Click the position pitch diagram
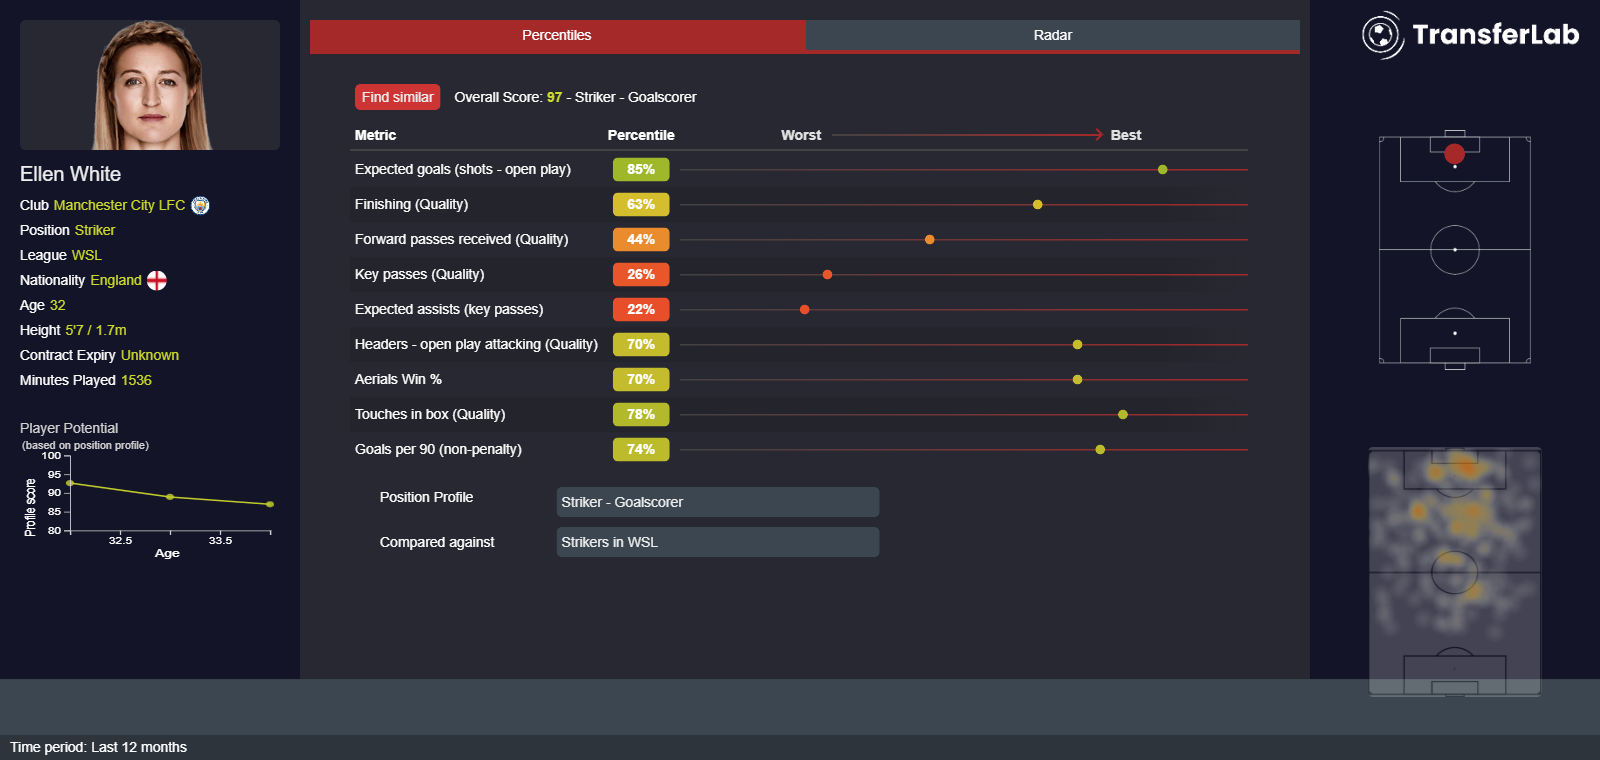Screen dimensions: 1600x760 (x=1455, y=250)
